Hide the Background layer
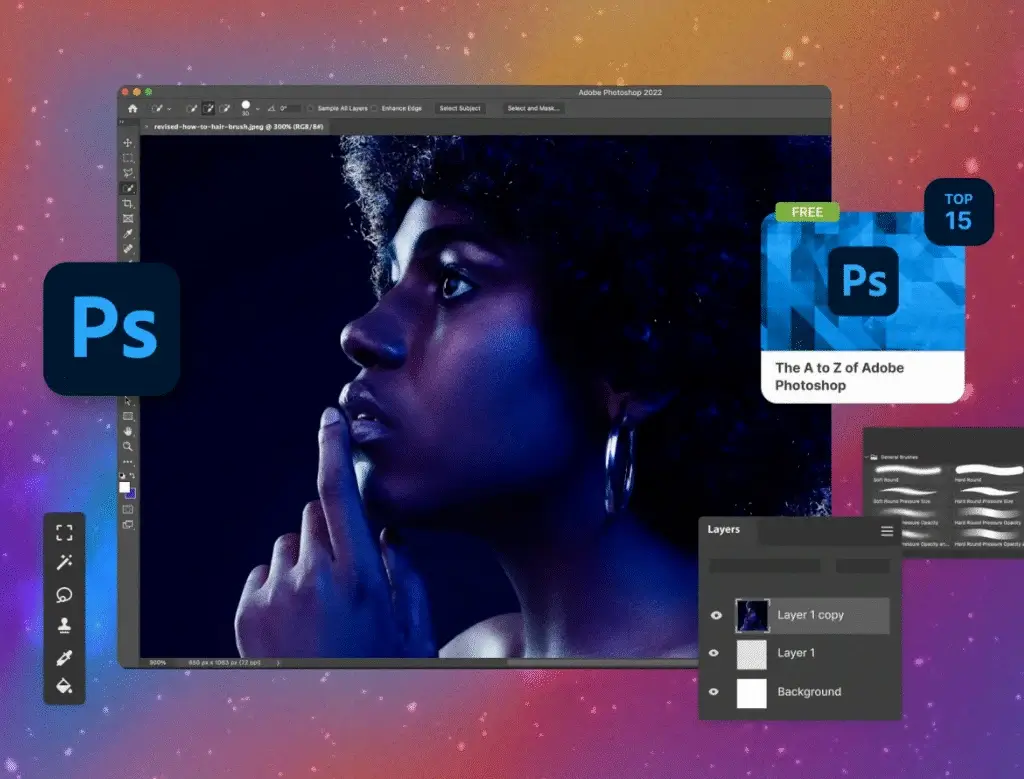The image size is (1024, 779). (714, 692)
